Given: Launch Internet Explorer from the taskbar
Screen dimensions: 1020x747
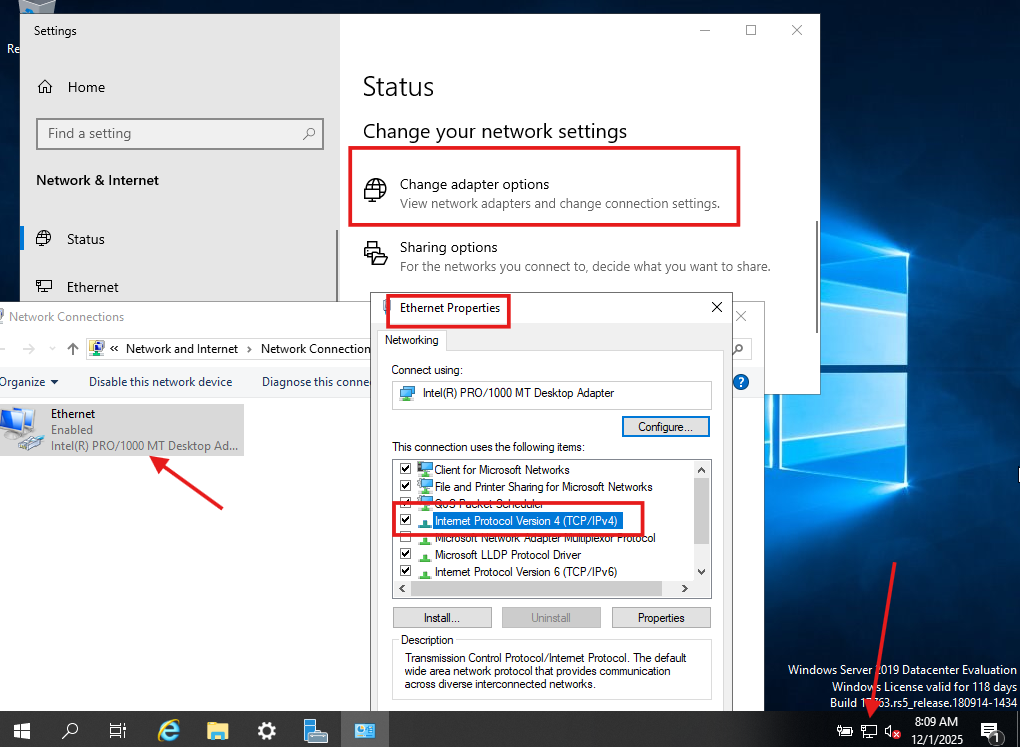Looking at the screenshot, I should pyautogui.click(x=168, y=730).
